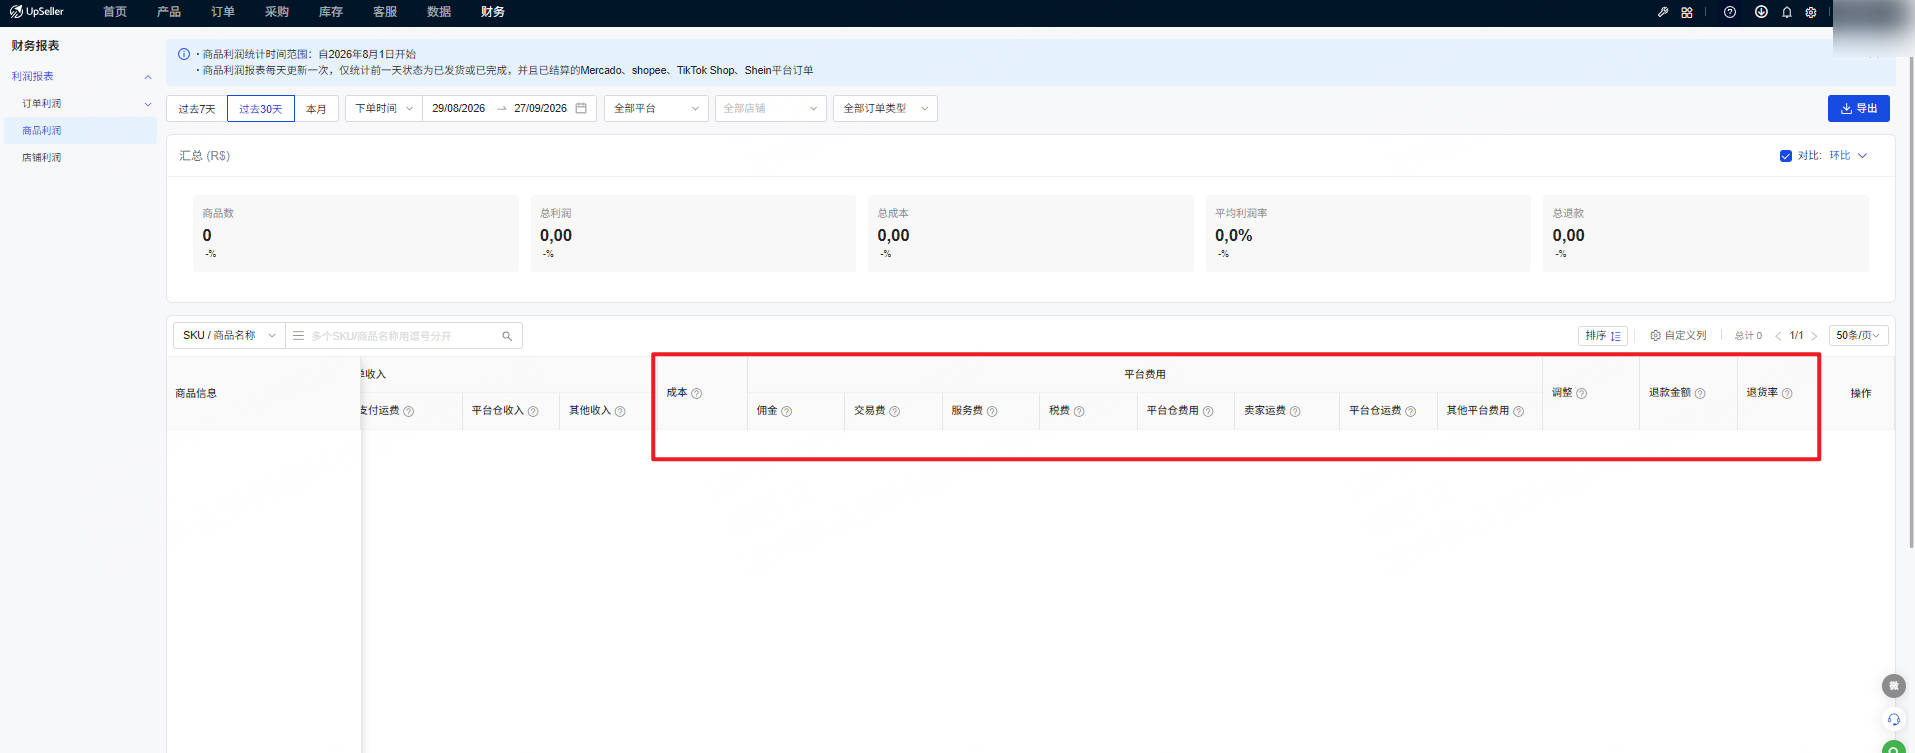1915x753 pixels.
Task: Open the customer support headset widget
Action: pos(1893,719)
